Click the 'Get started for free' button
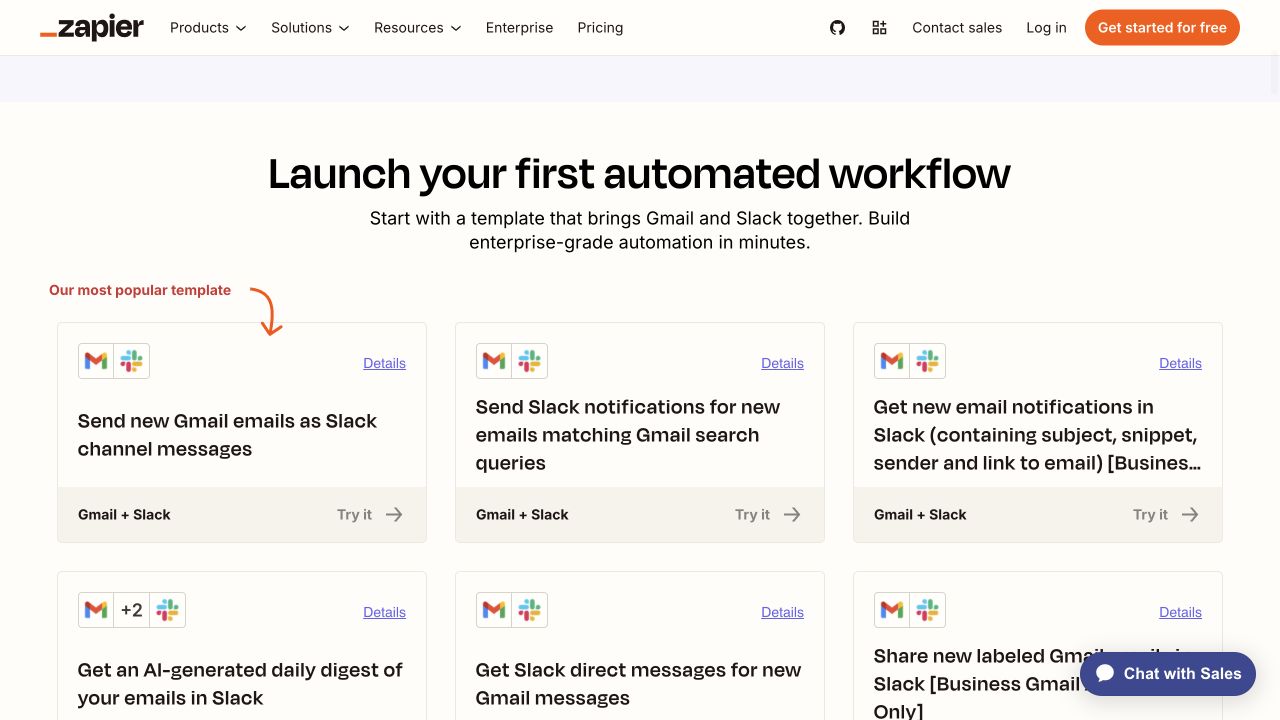Screen dimensions: 1280x720 pos(1162,28)
